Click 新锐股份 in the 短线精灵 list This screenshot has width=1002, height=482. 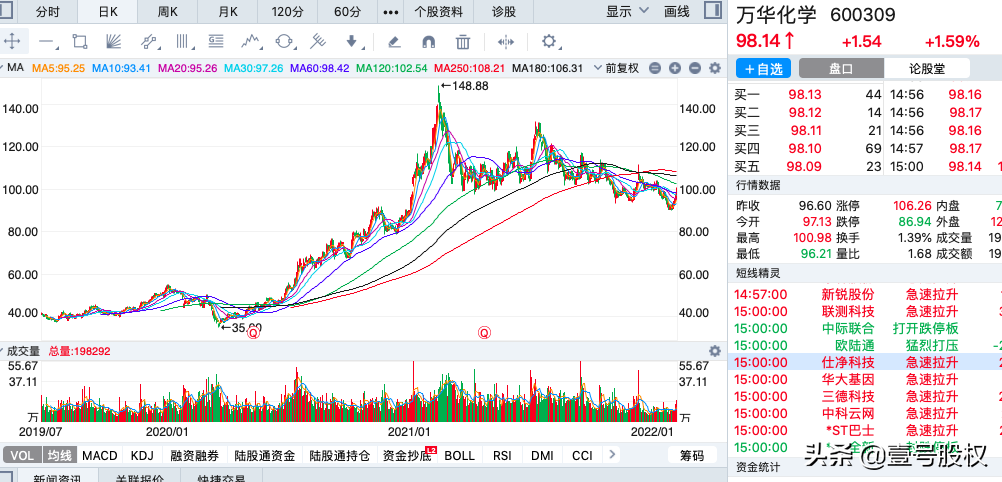[x=847, y=295]
